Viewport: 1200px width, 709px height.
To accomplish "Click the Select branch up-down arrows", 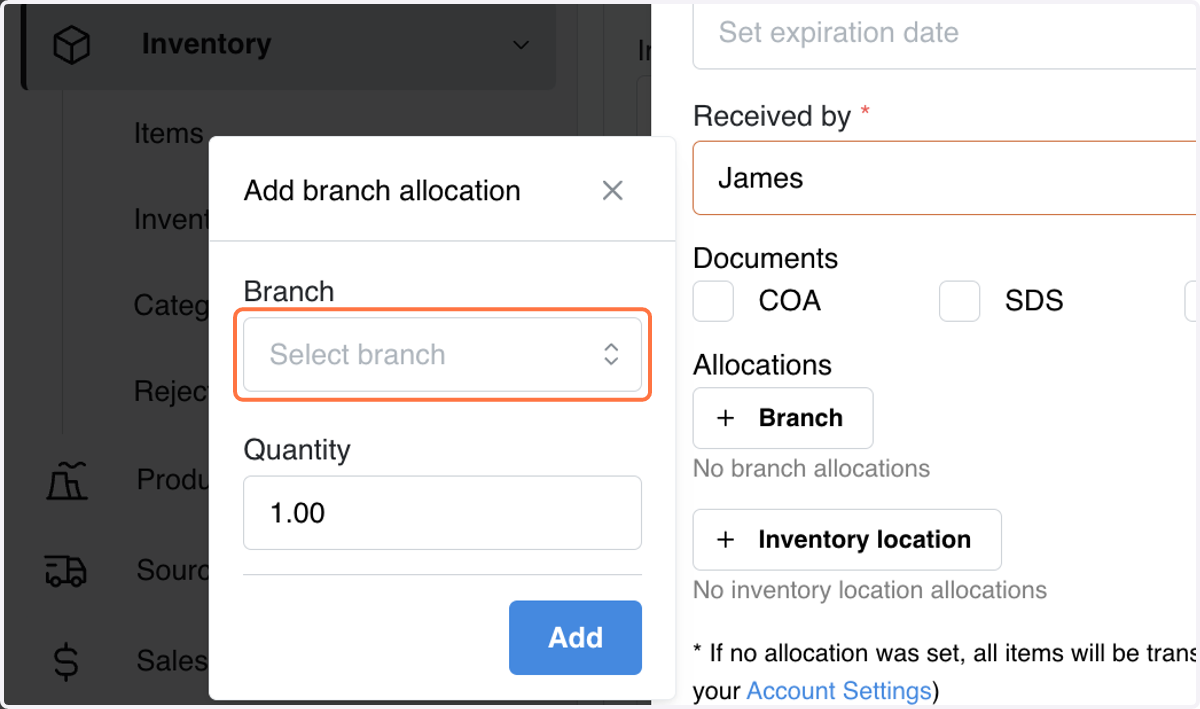I will 611,354.
